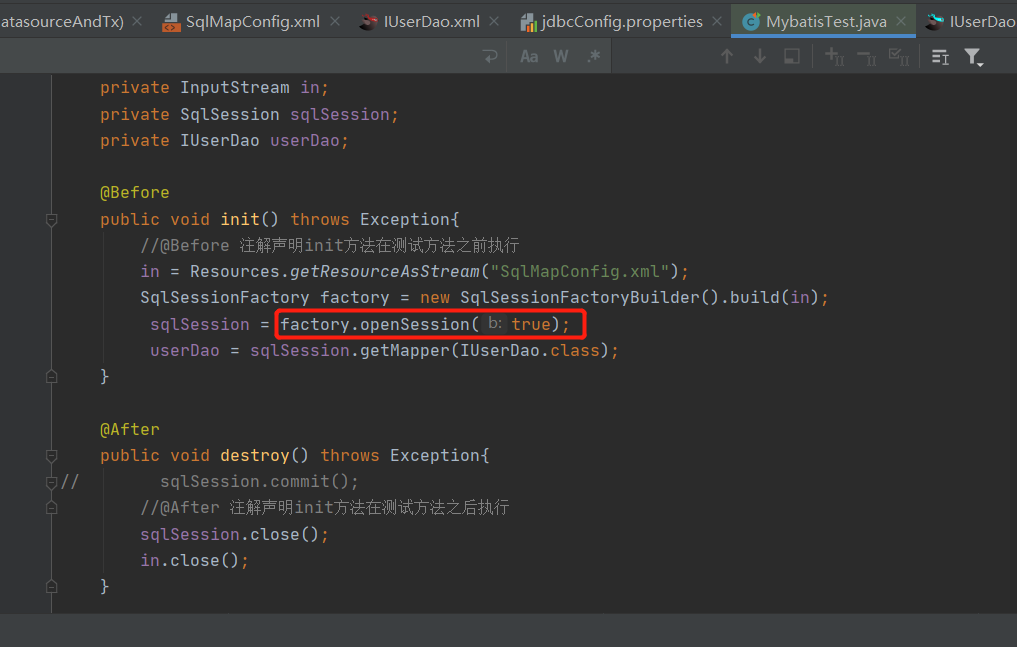Close the MybatisTest.java tab
Screen dimensions: 1017x647
click(x=901, y=21)
